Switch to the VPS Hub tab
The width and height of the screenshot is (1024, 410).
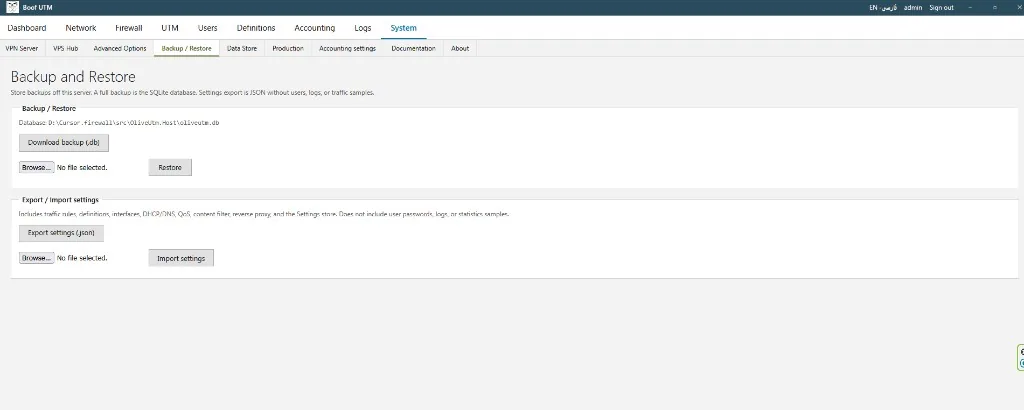[66, 48]
